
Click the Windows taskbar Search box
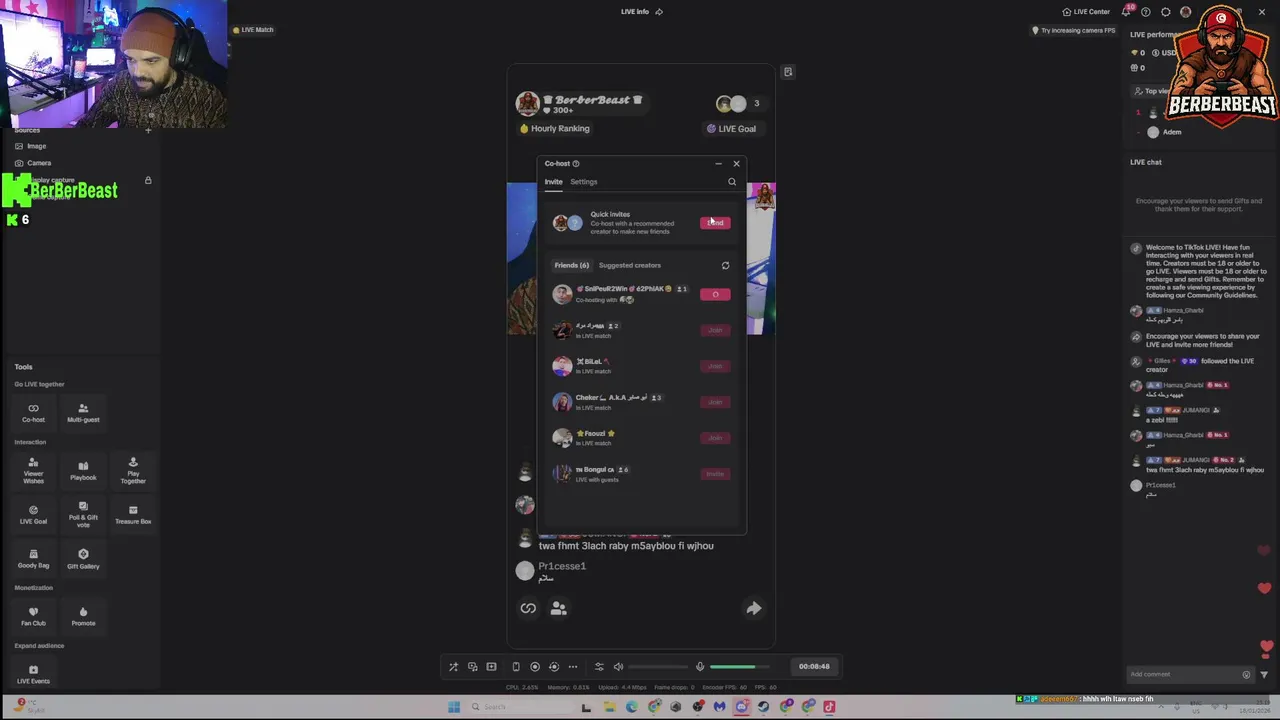520,707
